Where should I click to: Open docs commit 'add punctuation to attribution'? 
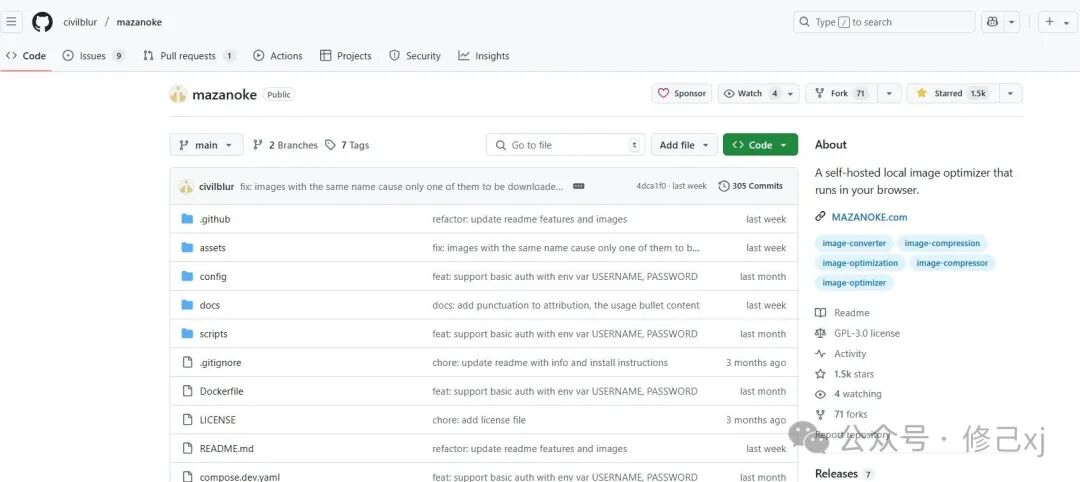click(x=565, y=305)
